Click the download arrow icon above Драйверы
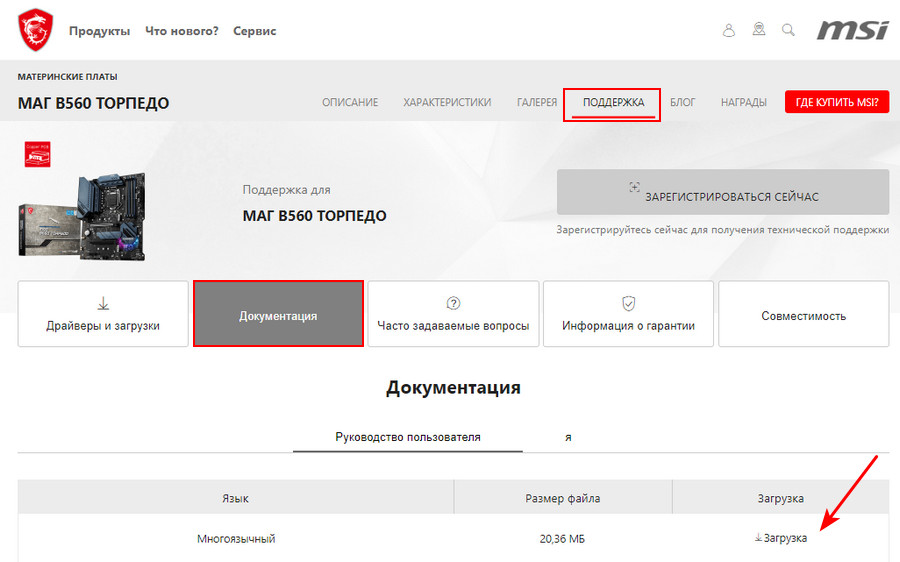The height and width of the screenshot is (562, 900). point(103,303)
